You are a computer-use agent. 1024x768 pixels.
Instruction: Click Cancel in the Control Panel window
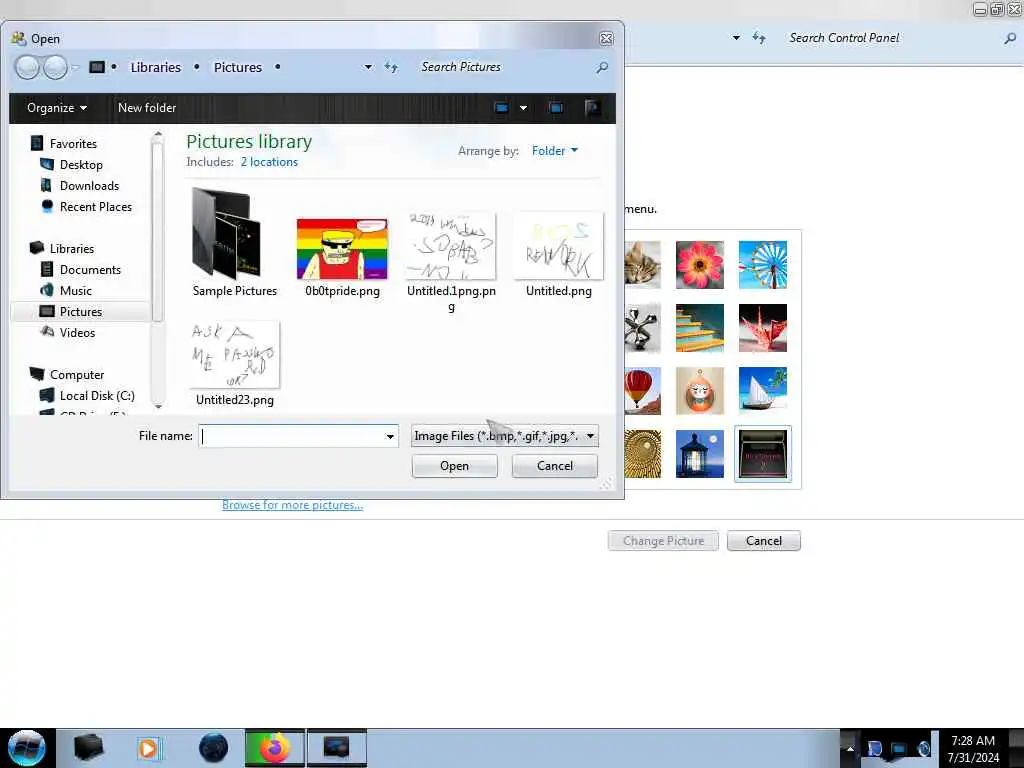coord(763,541)
